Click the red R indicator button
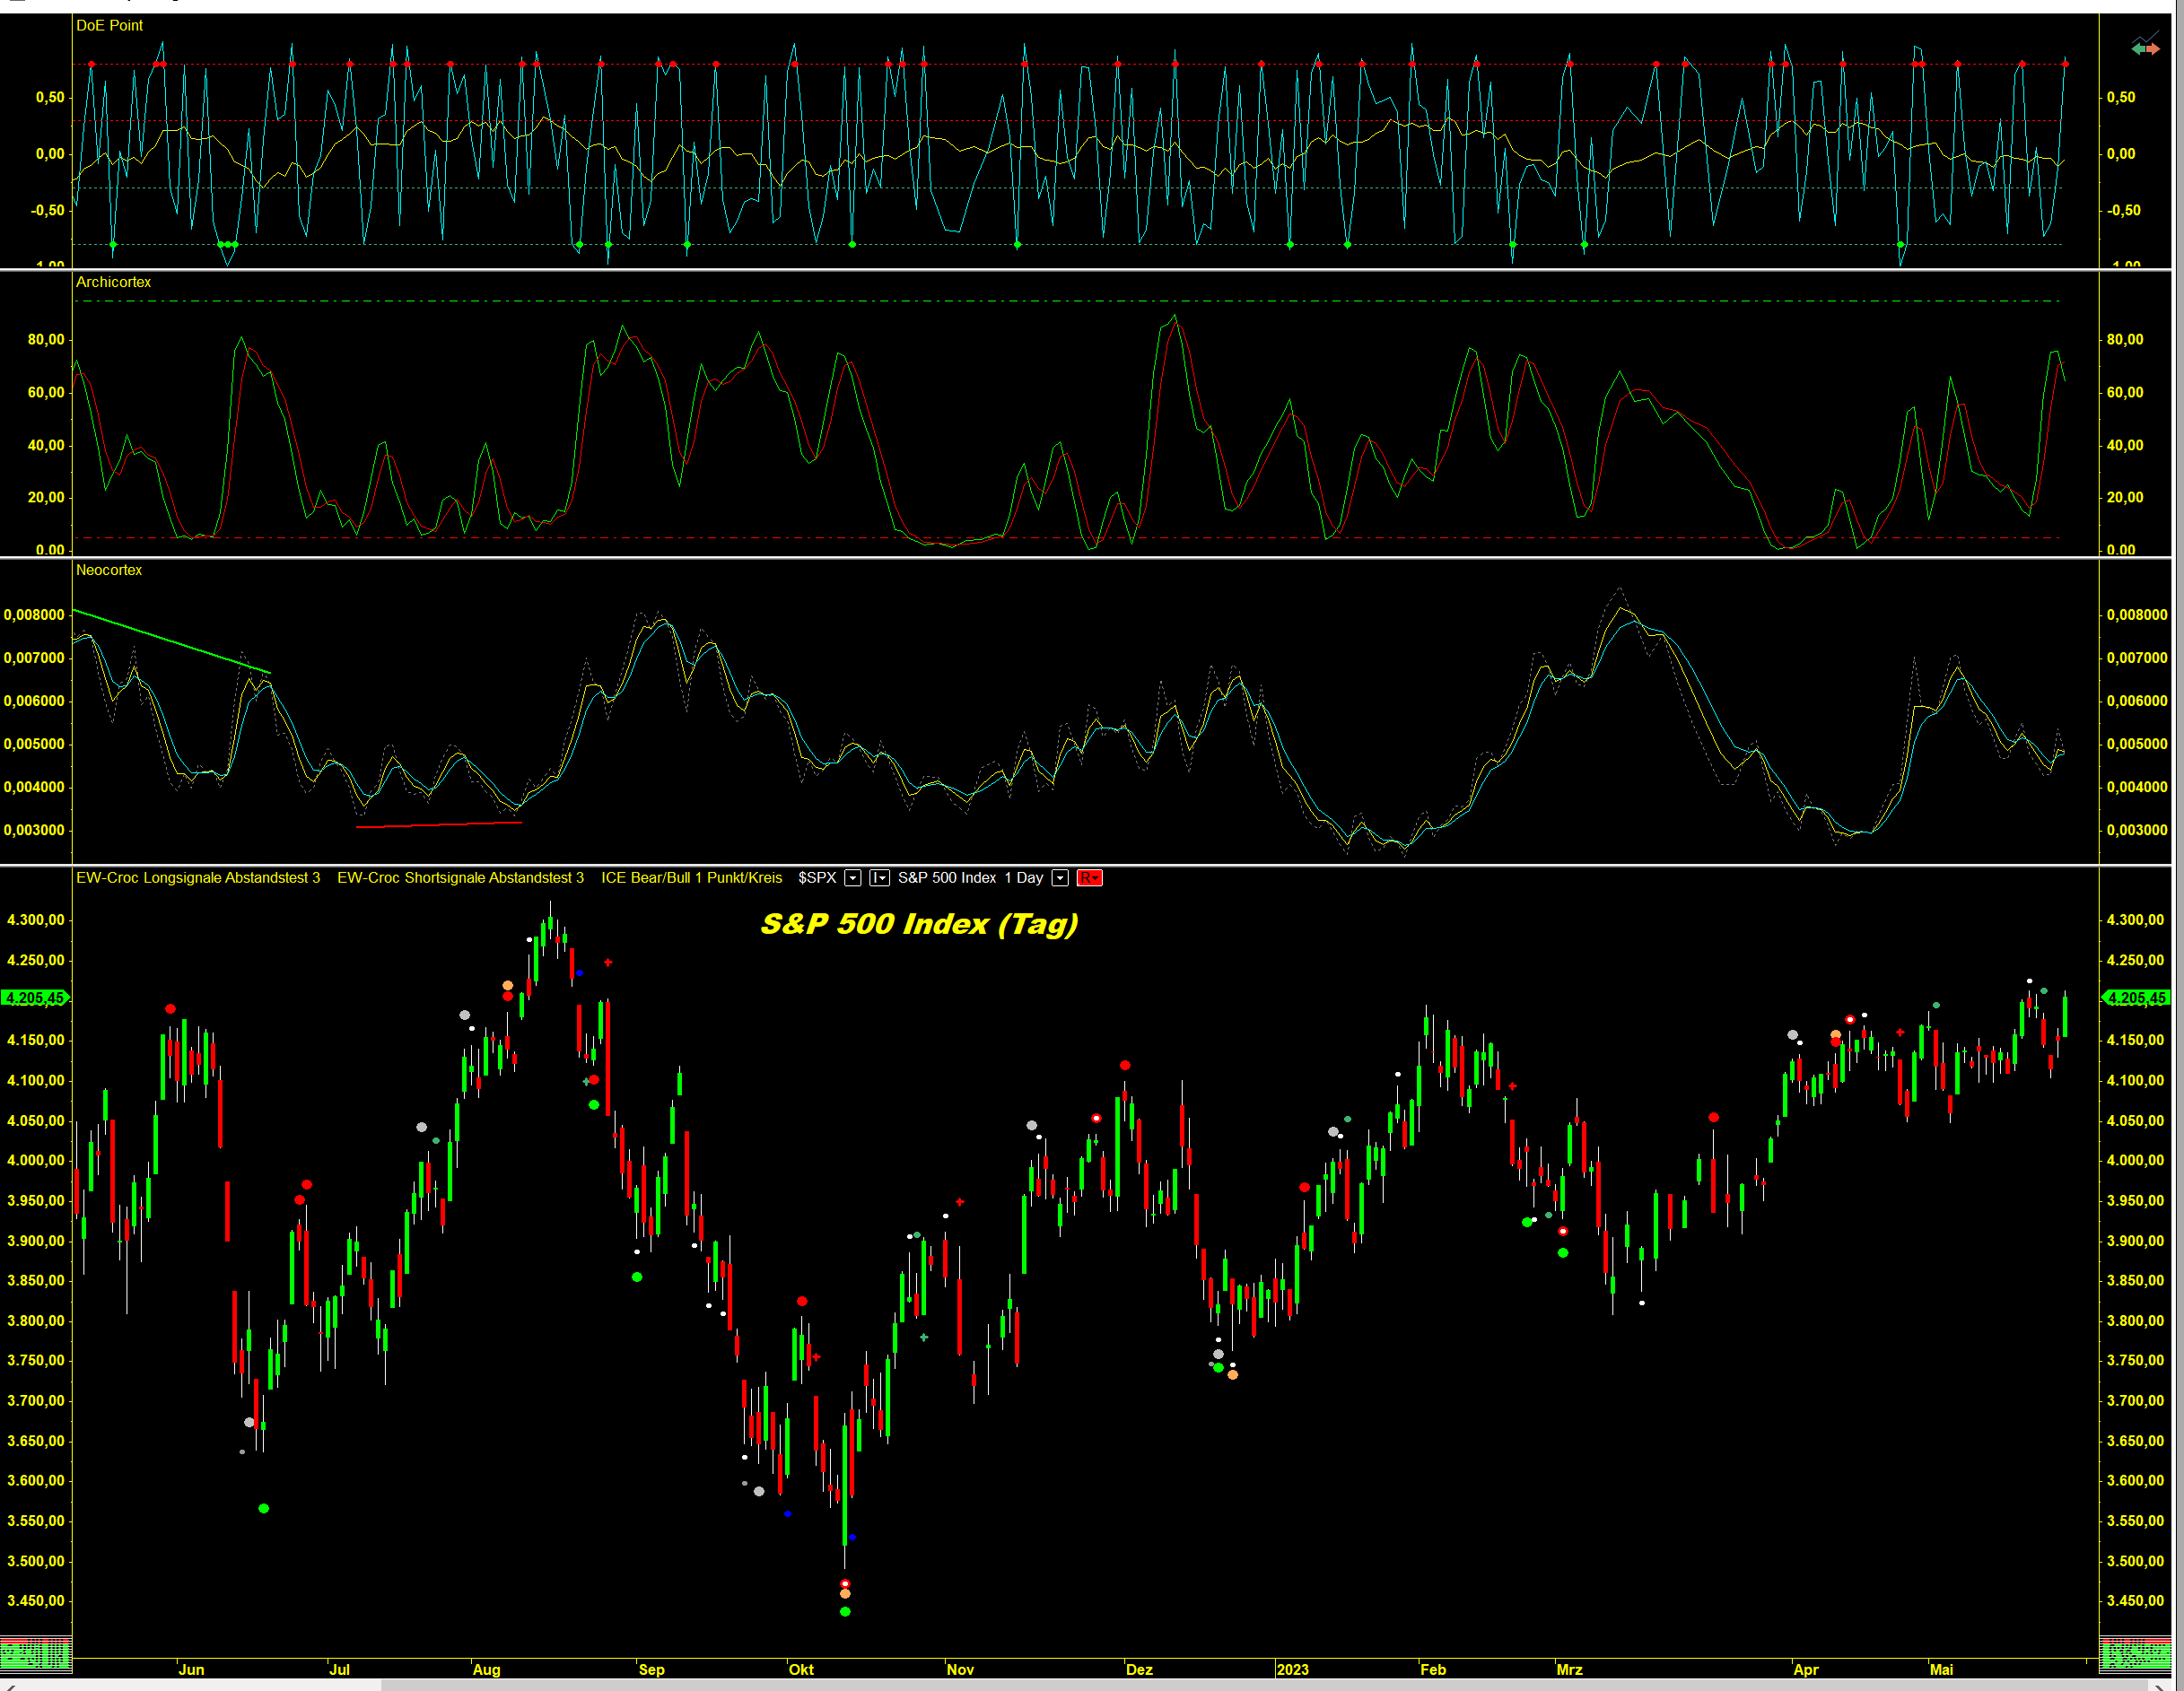This screenshot has height=1691, width=2184. point(1089,878)
